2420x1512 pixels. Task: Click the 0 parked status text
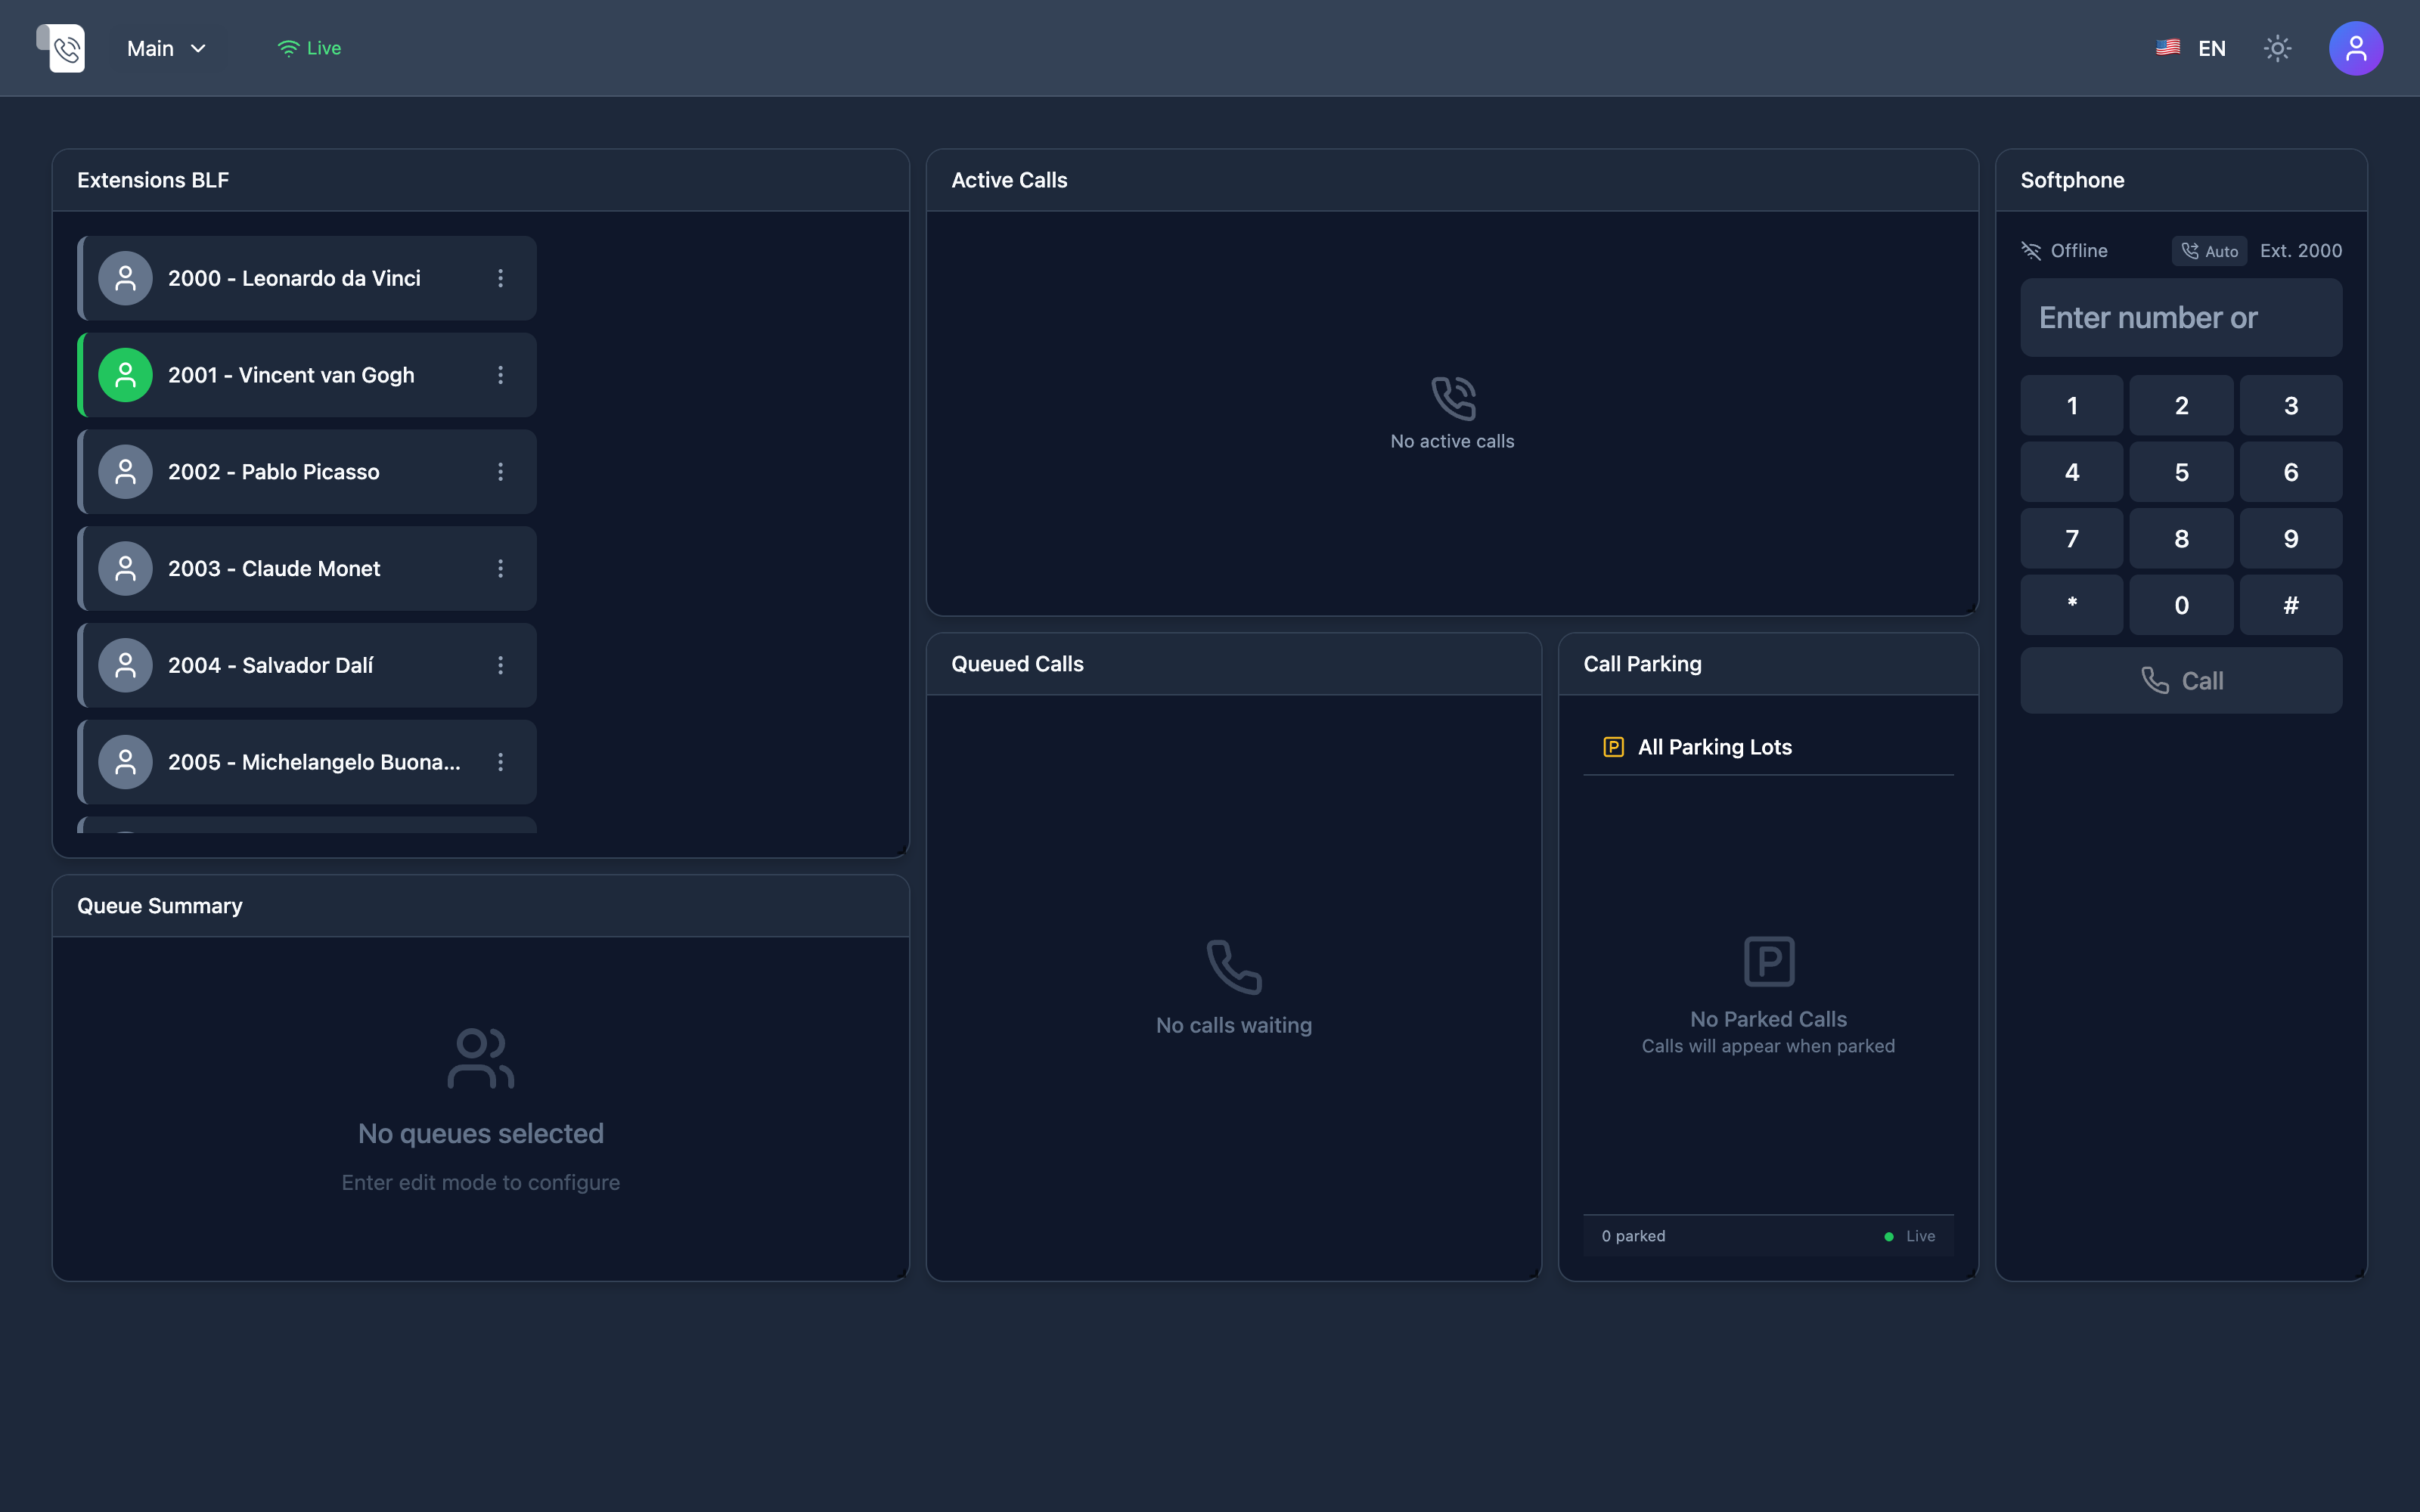point(1633,1236)
